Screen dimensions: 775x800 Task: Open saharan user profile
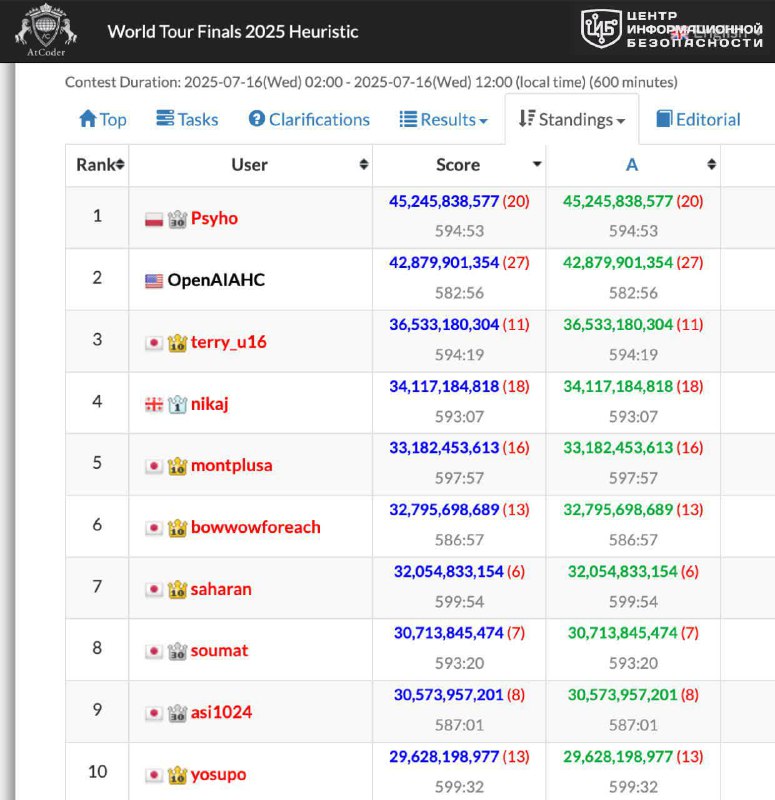pos(221,589)
